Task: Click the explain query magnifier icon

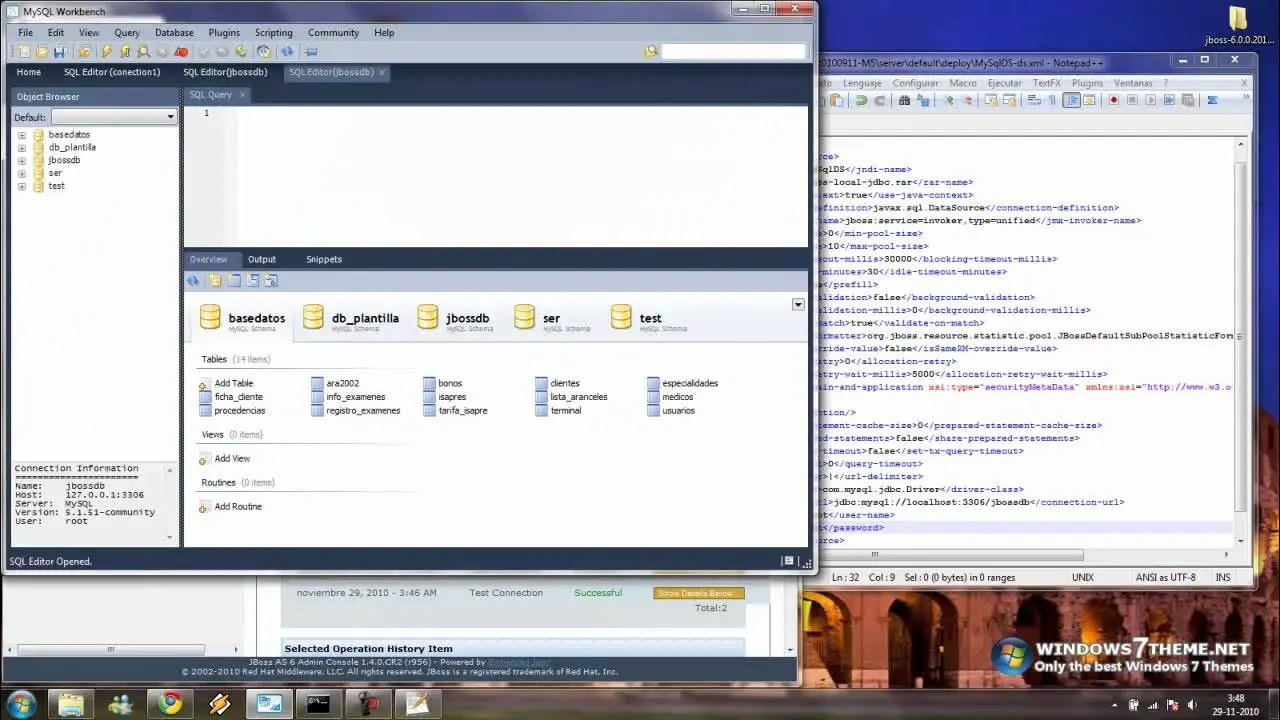Action: click(x=143, y=51)
